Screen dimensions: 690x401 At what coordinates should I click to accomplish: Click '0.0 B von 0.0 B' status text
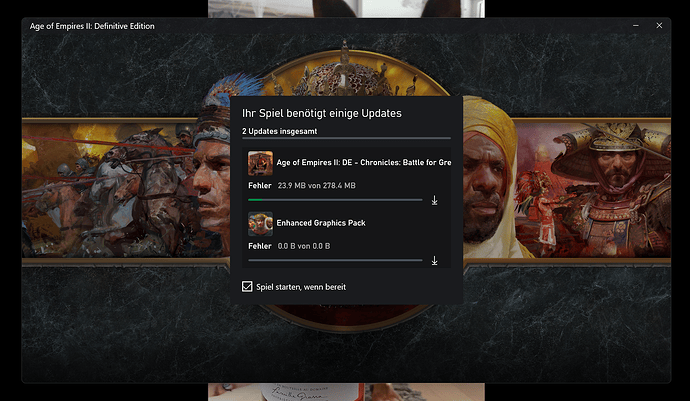304,246
